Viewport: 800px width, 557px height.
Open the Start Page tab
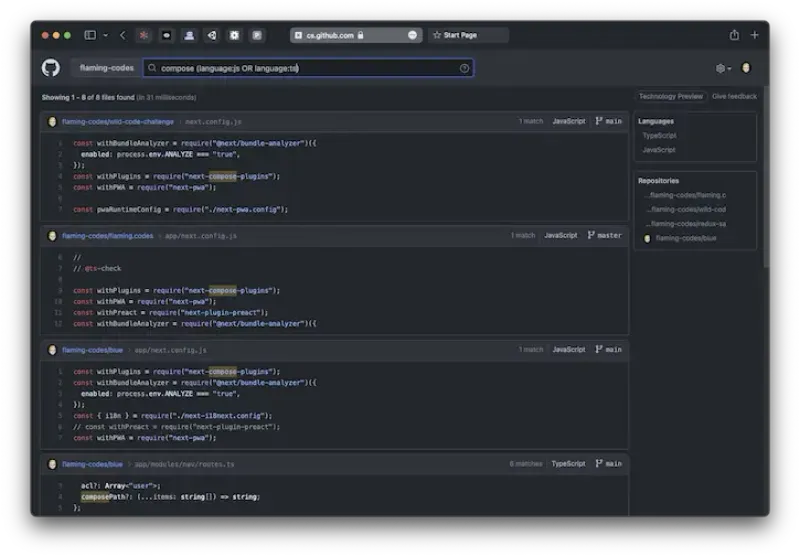468,35
